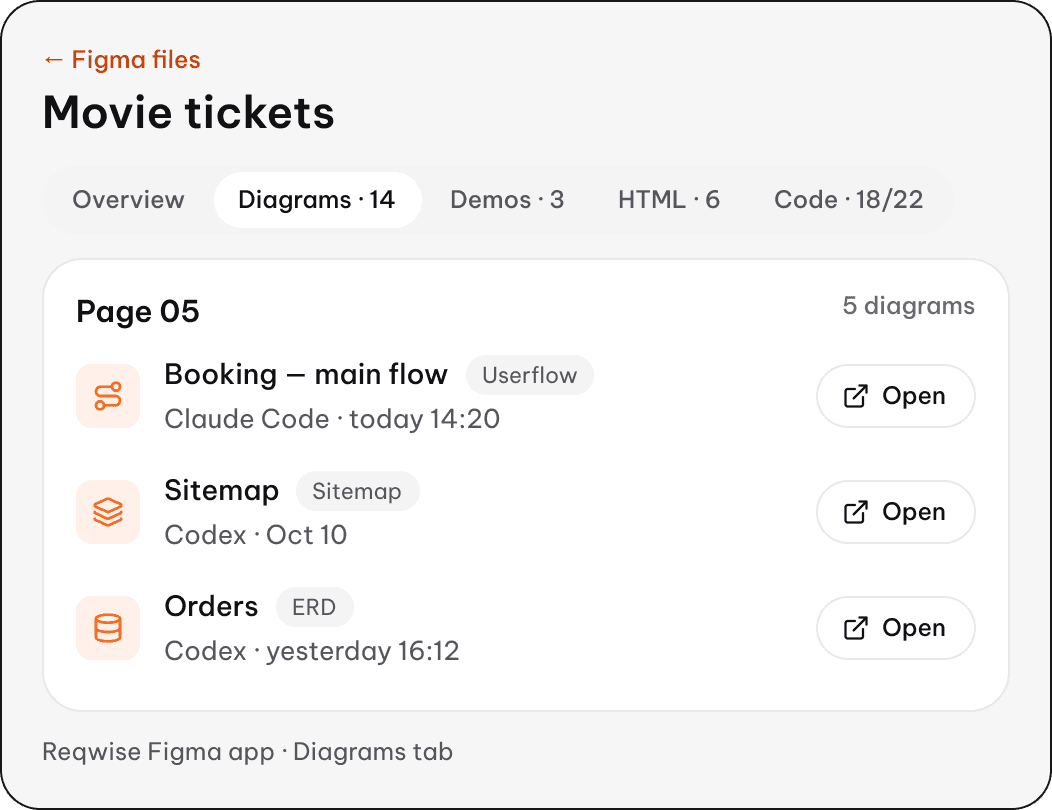
Task: Click the ERD tag badge
Action: [x=315, y=607]
